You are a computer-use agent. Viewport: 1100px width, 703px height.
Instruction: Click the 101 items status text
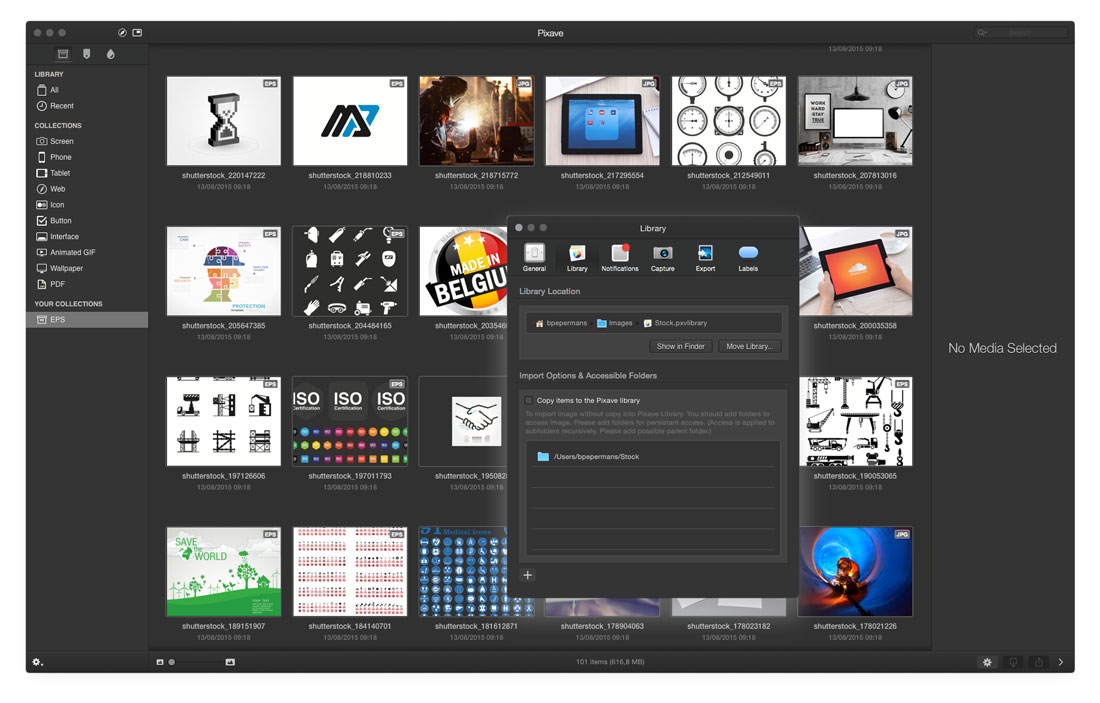610,662
